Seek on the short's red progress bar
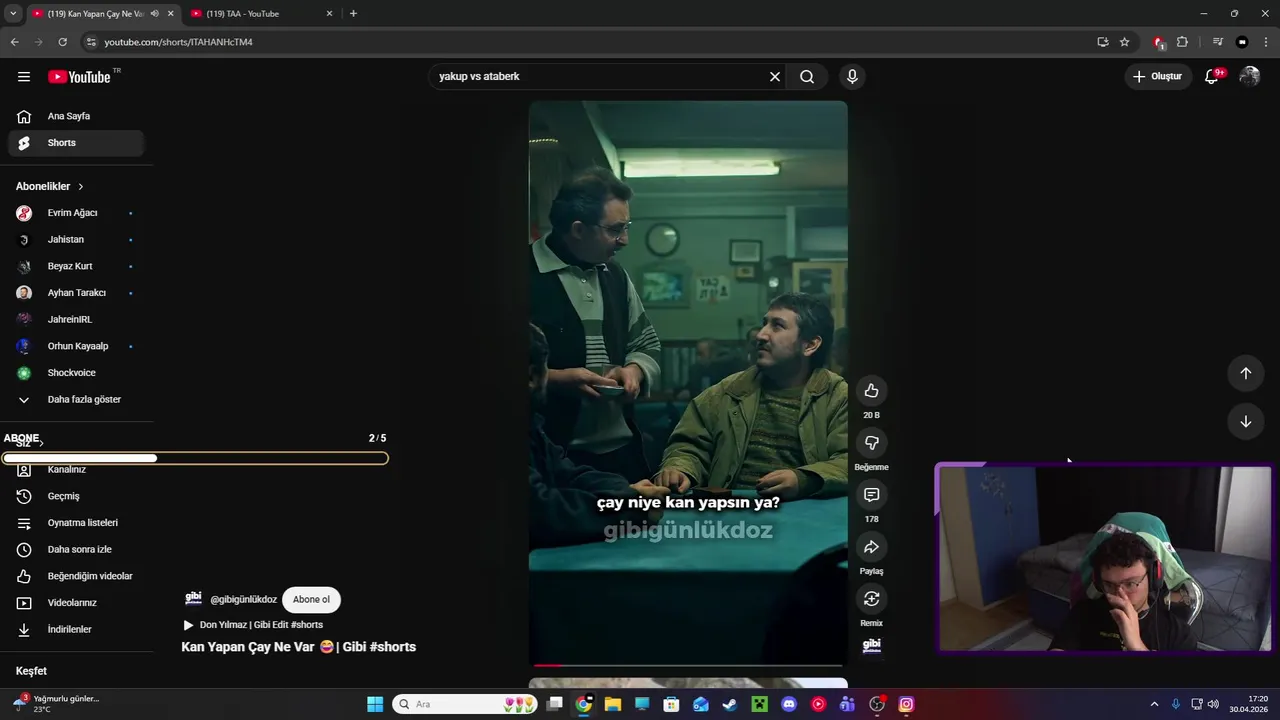The width and height of the screenshot is (1280, 720). tap(688, 665)
